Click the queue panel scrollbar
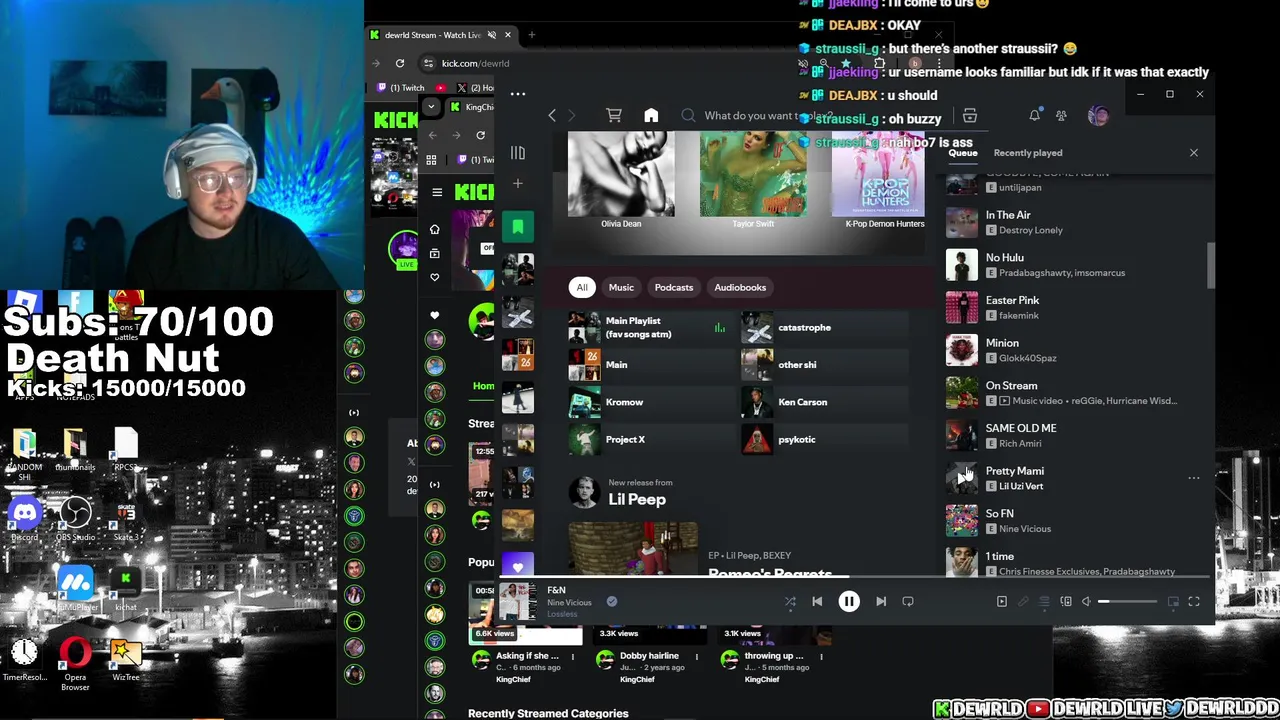This screenshot has height=720, width=1280. [1211, 265]
